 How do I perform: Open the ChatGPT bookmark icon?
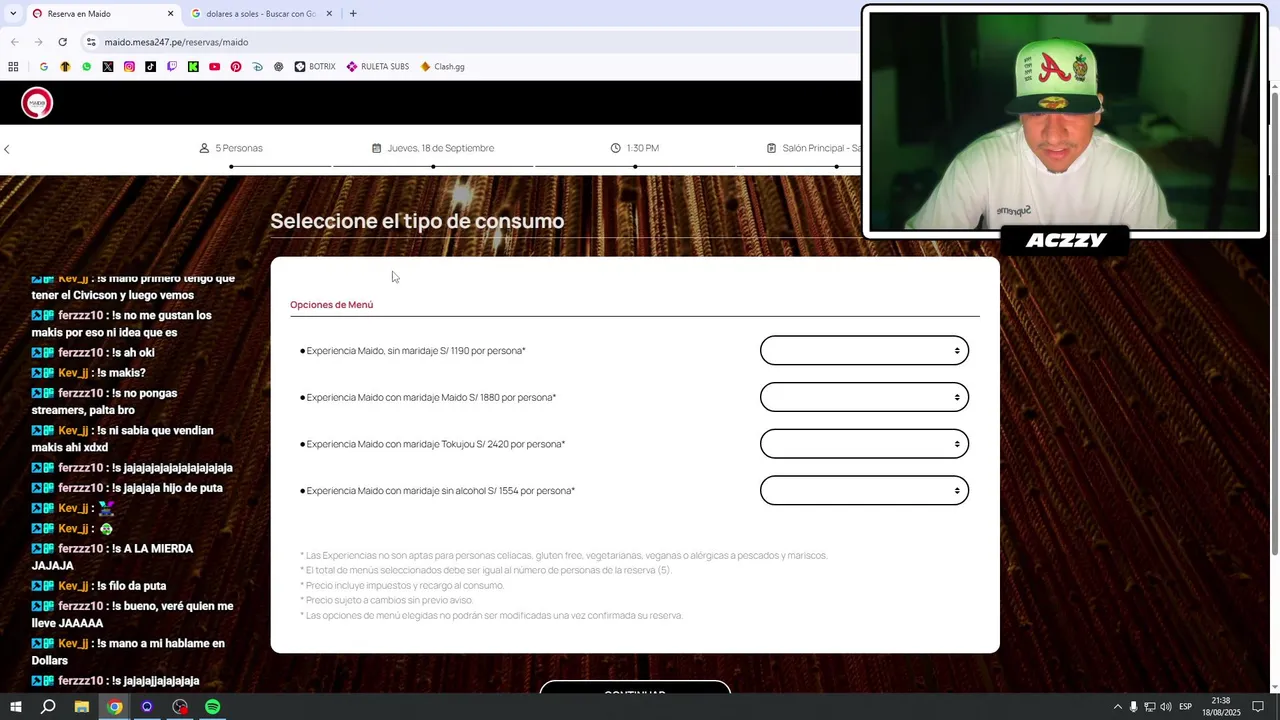[278, 67]
